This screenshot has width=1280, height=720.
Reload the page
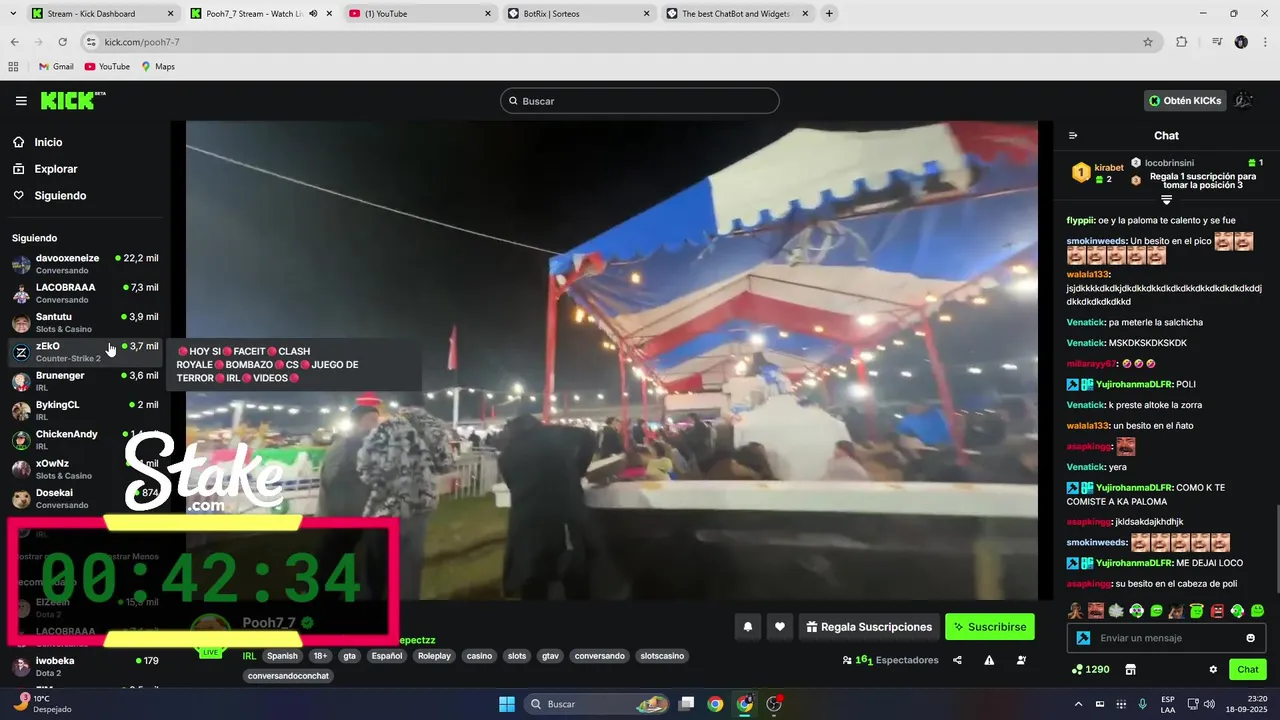pos(62,42)
